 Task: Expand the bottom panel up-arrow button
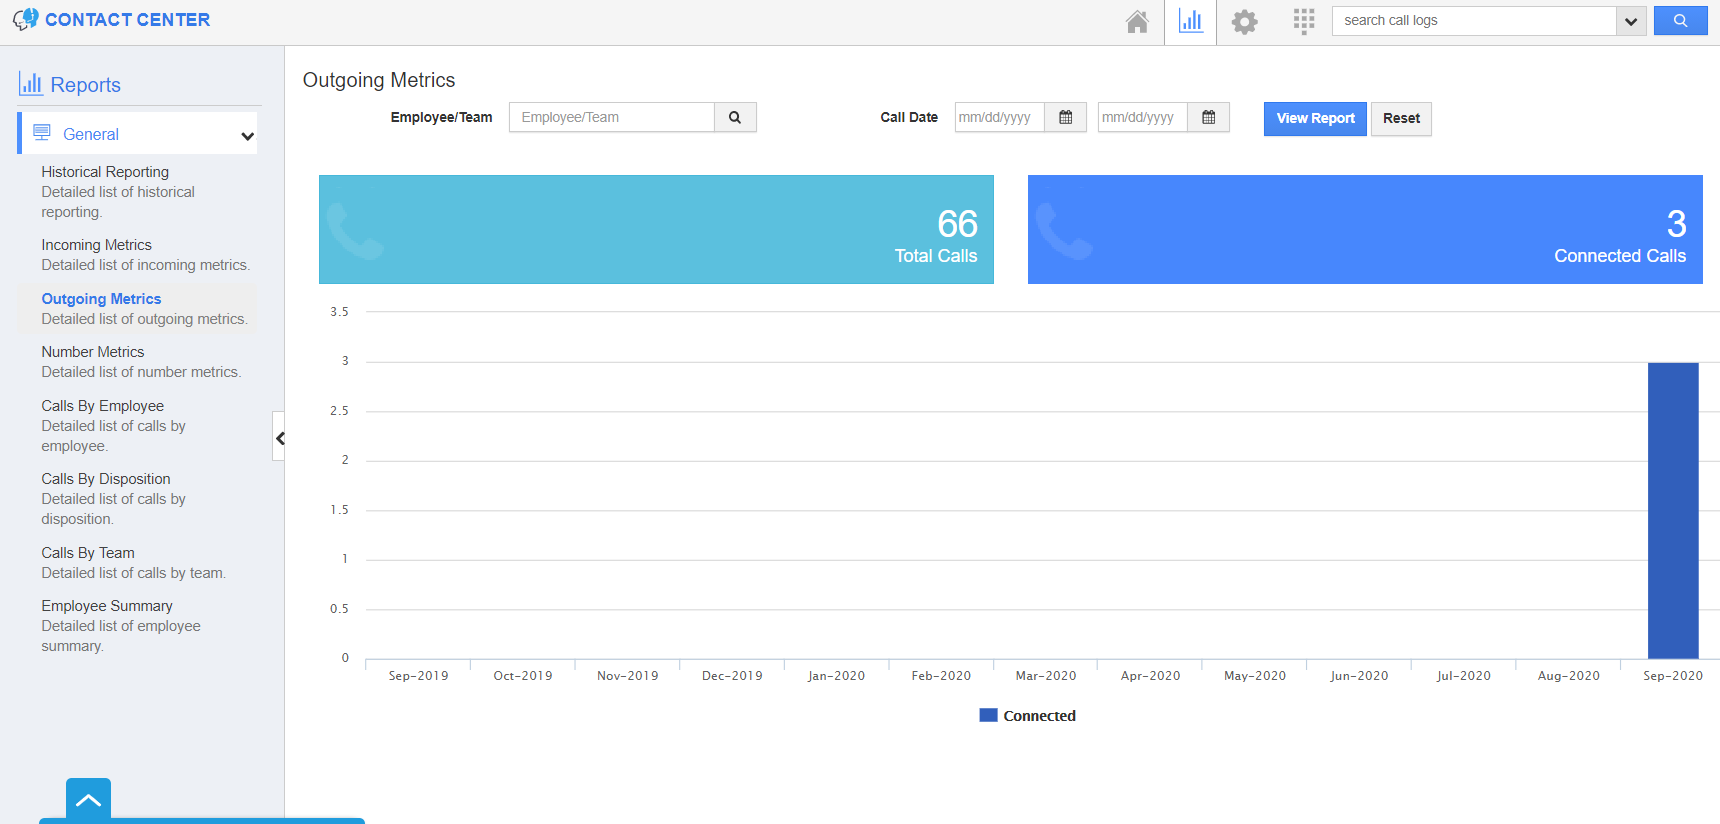coord(88,800)
